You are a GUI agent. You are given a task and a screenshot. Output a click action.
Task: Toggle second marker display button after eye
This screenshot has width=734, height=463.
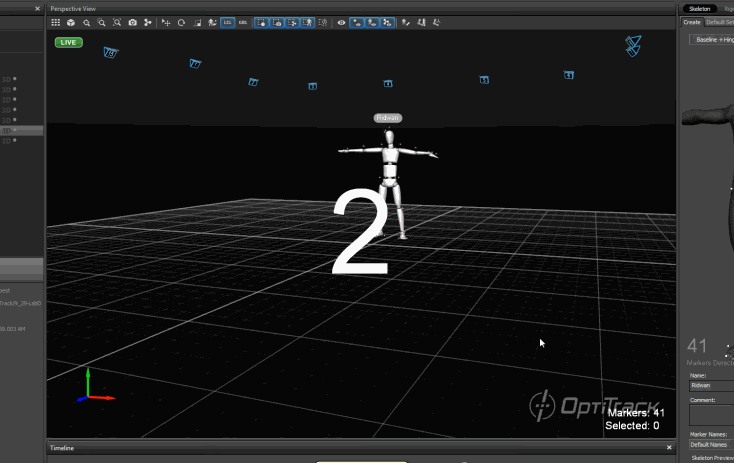tap(372, 22)
